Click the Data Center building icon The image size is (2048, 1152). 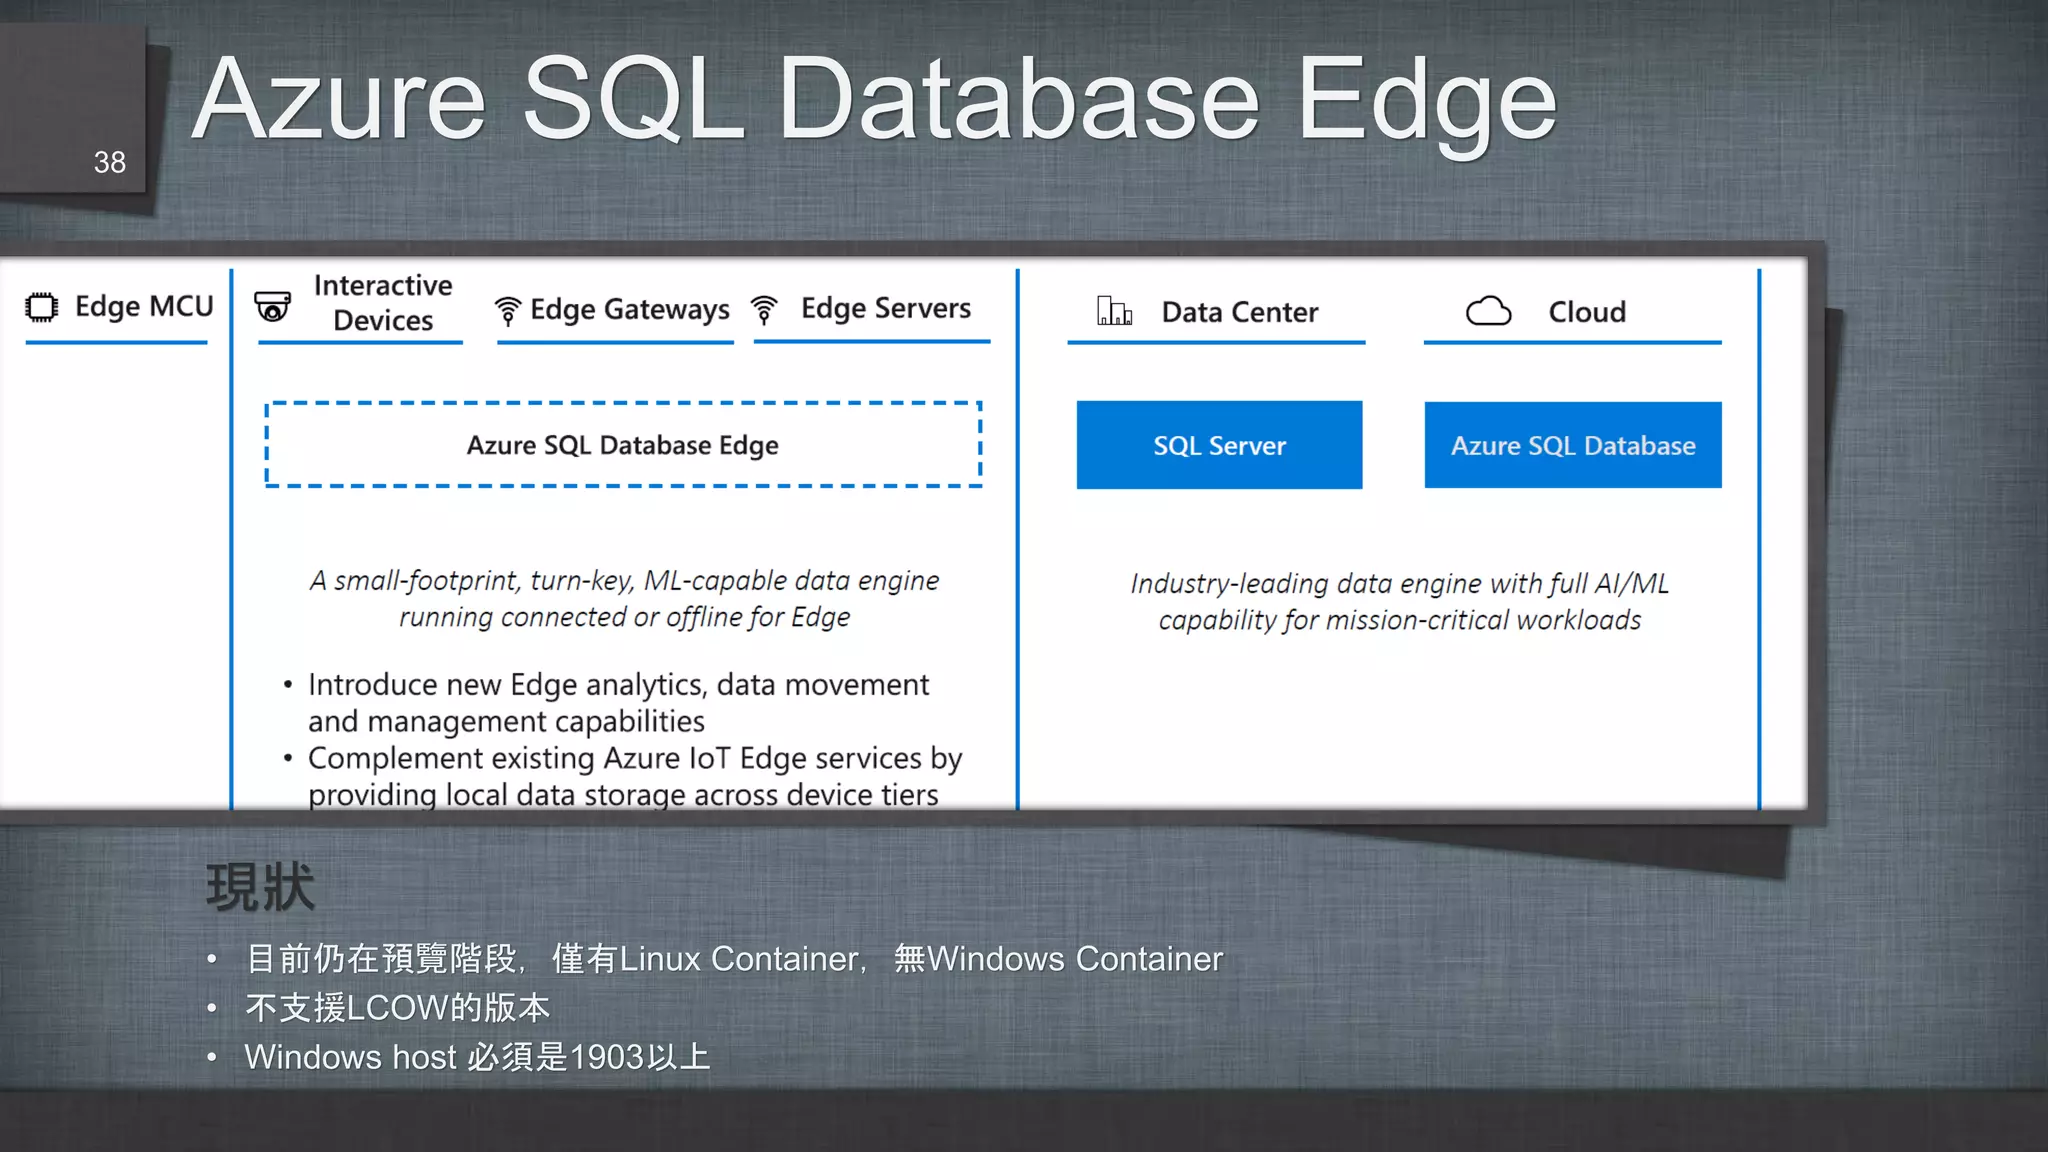point(1114,311)
